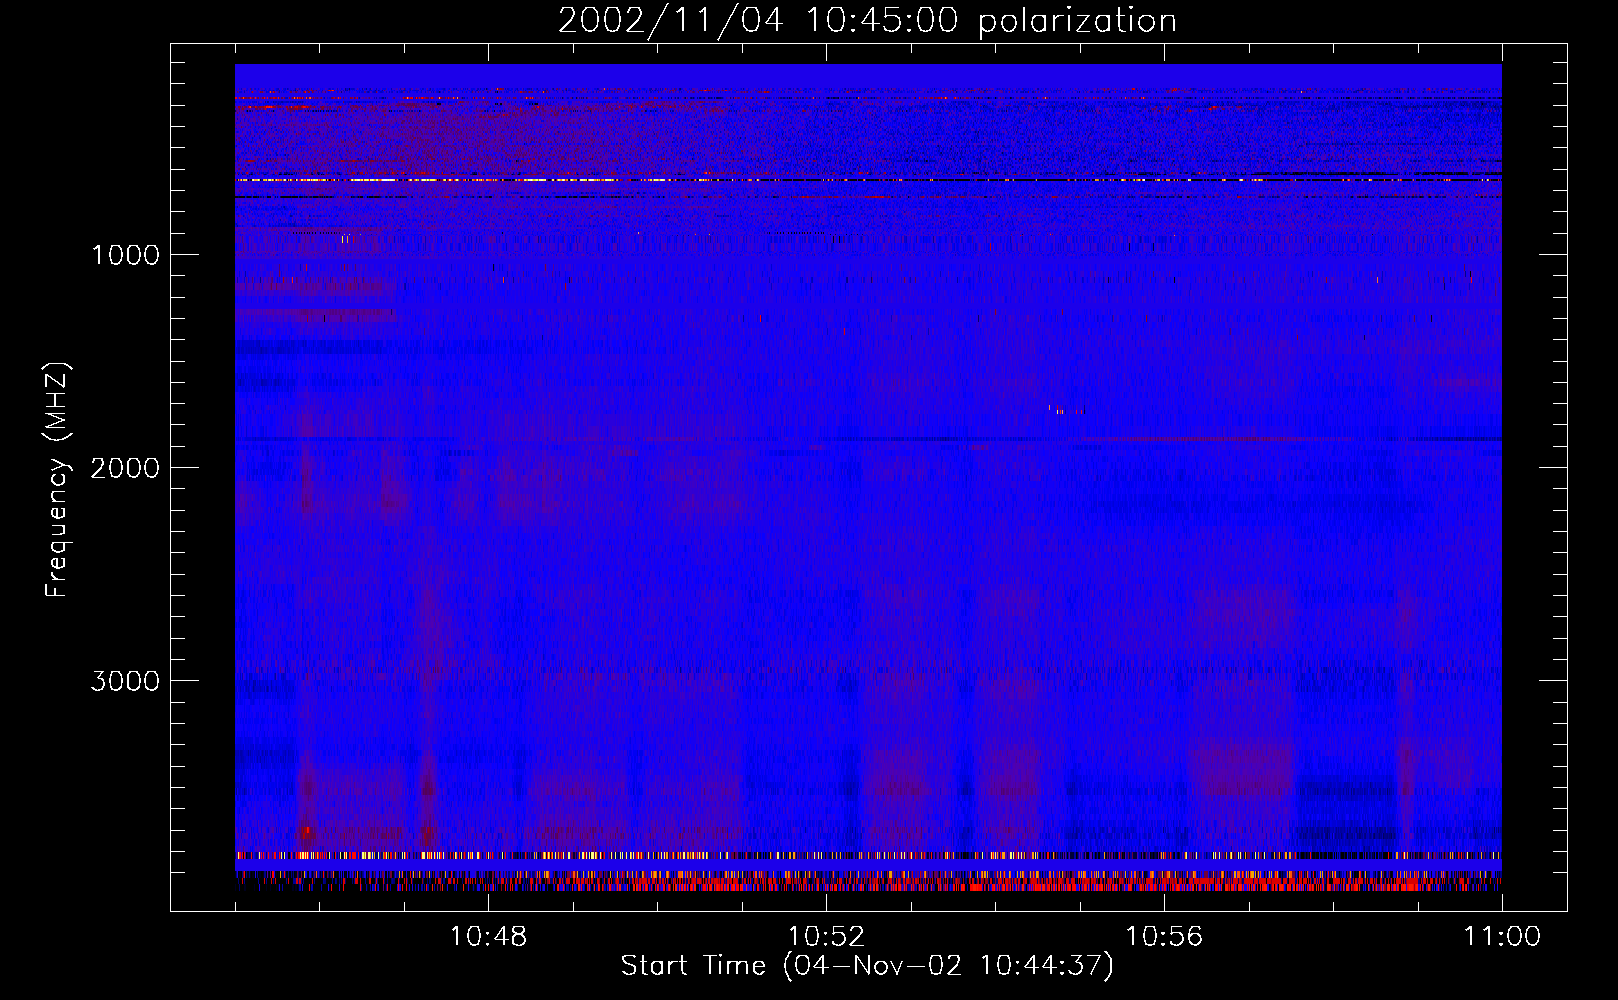Click the 'Frequency (MHZ)' y-axis title
Viewport: 1618px width, 1000px height.
point(58,480)
